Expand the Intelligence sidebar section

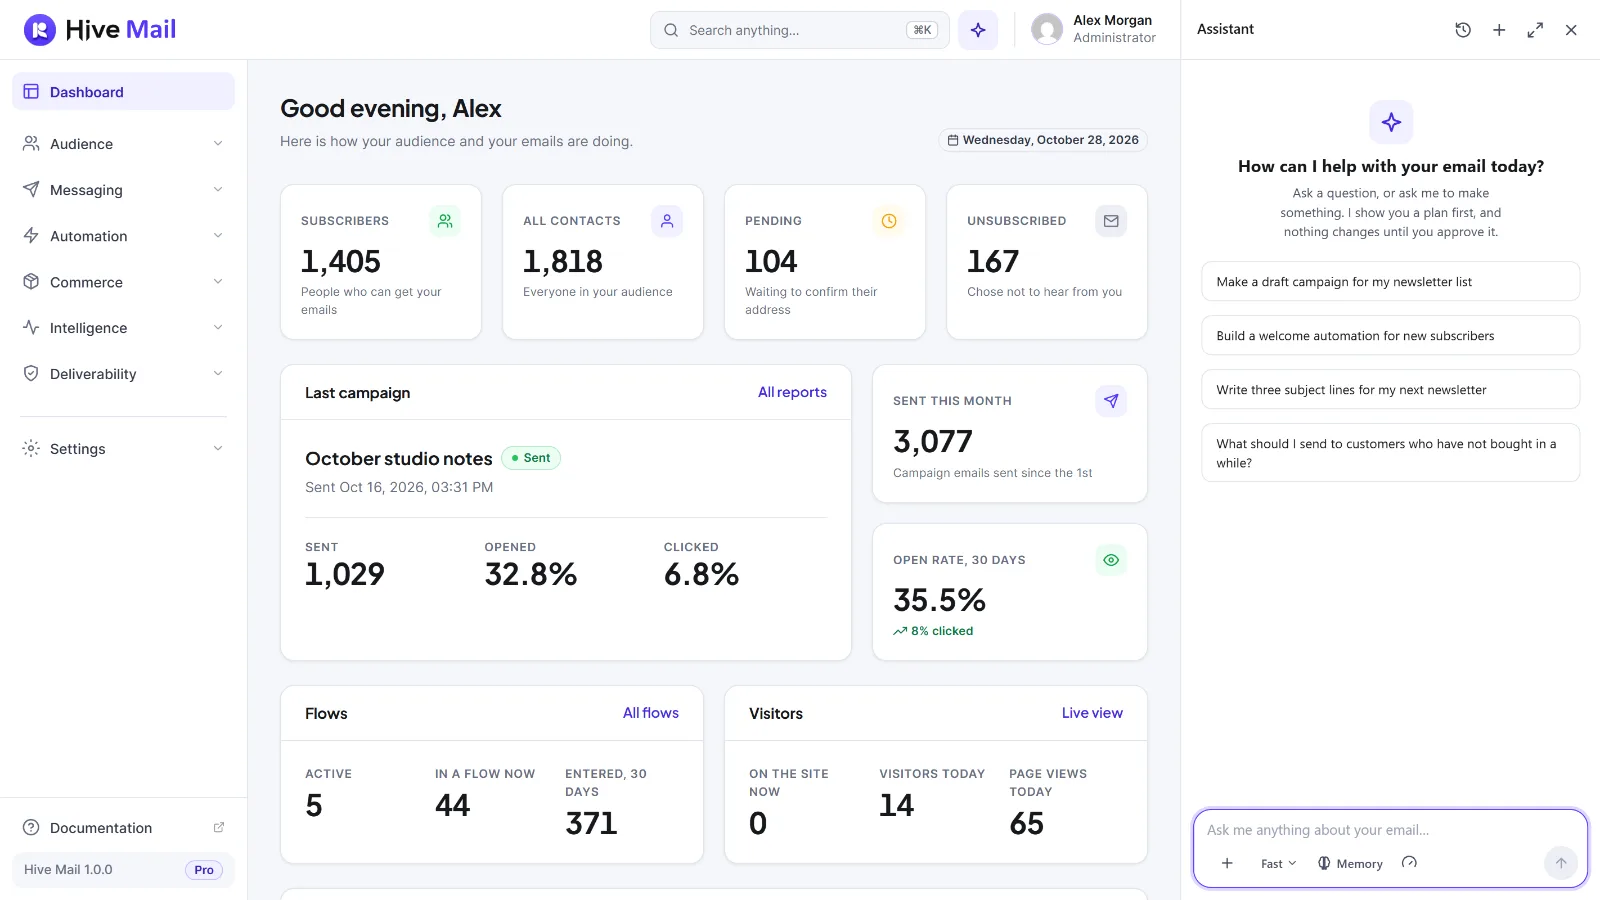[x=123, y=328]
